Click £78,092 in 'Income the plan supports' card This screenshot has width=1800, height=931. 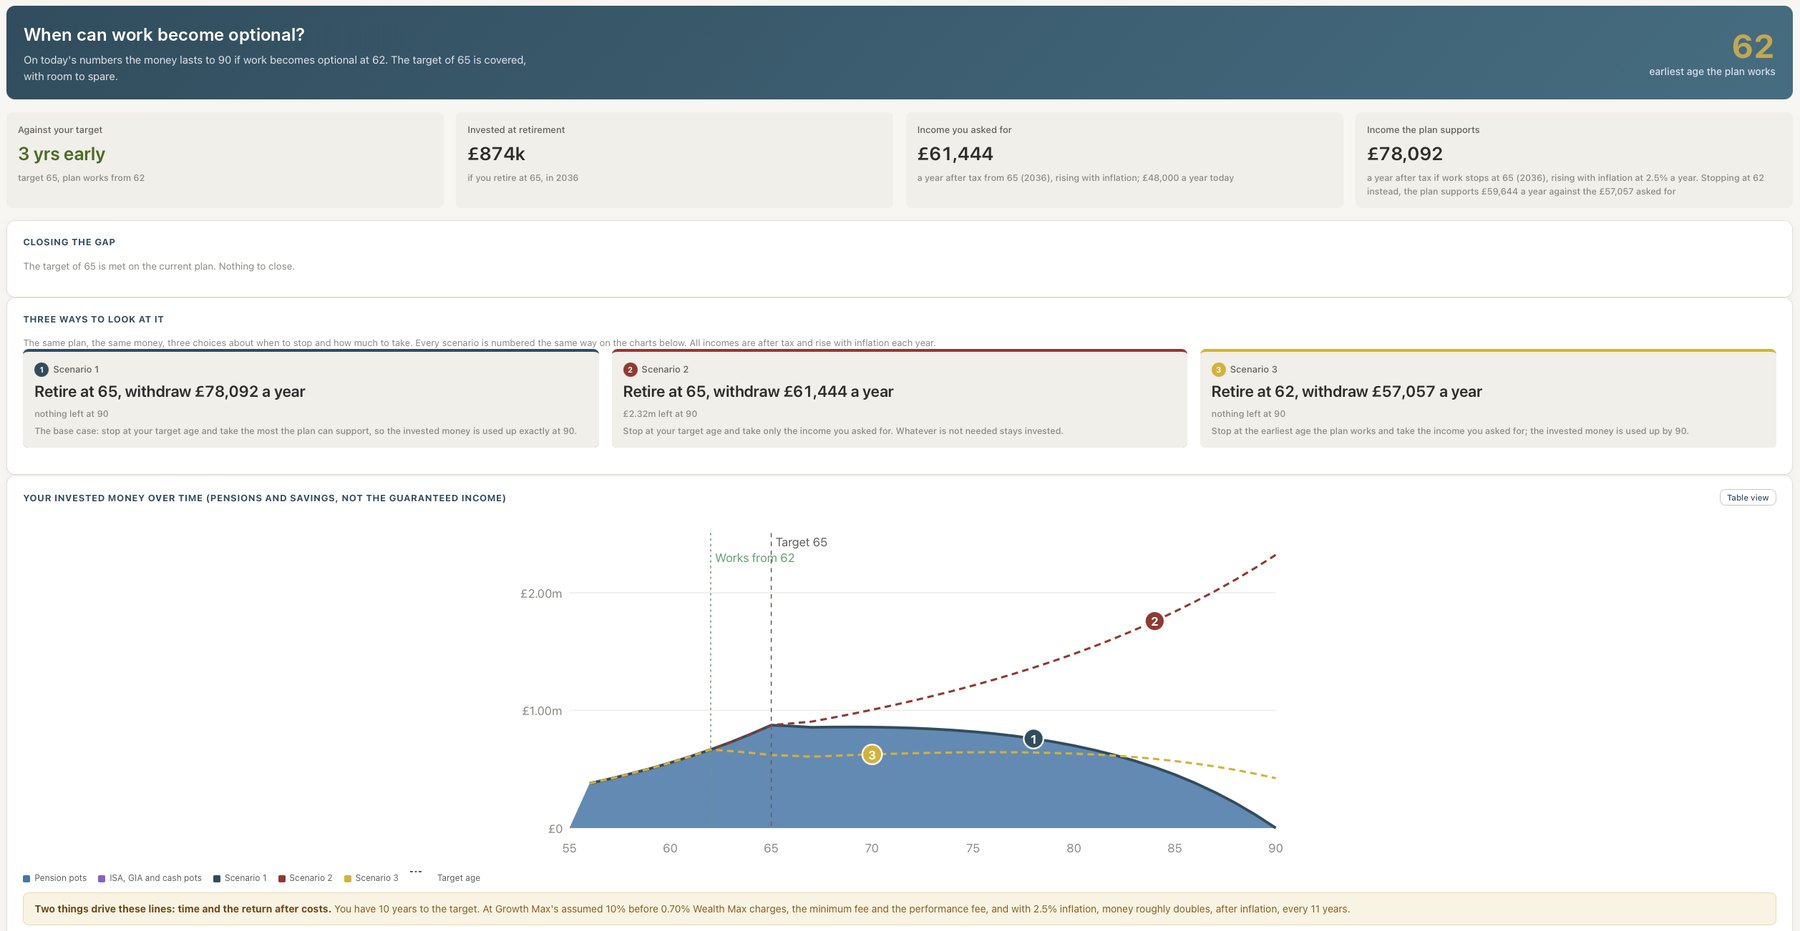coord(1405,154)
